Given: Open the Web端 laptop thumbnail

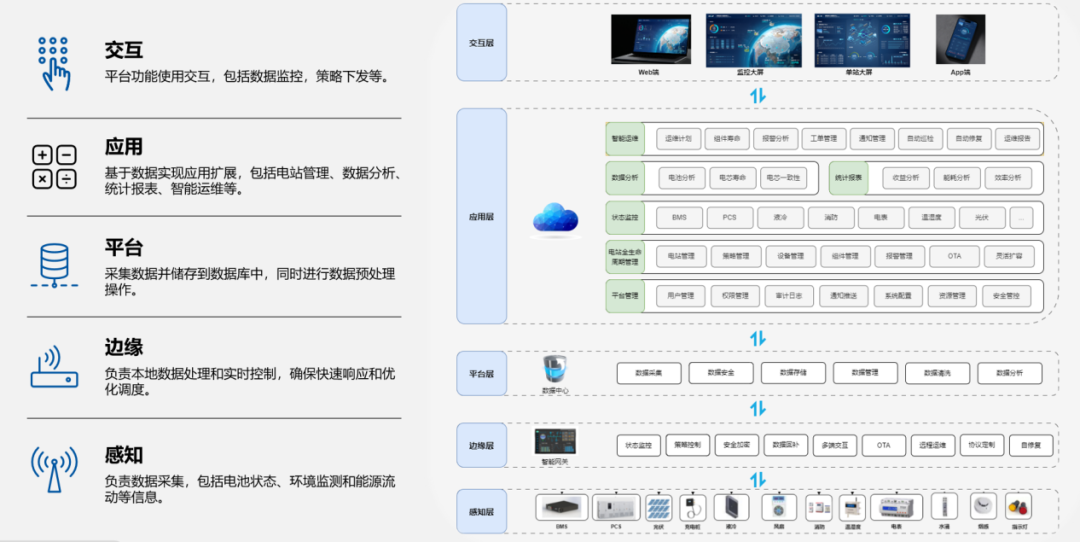Looking at the screenshot, I should (x=651, y=39).
